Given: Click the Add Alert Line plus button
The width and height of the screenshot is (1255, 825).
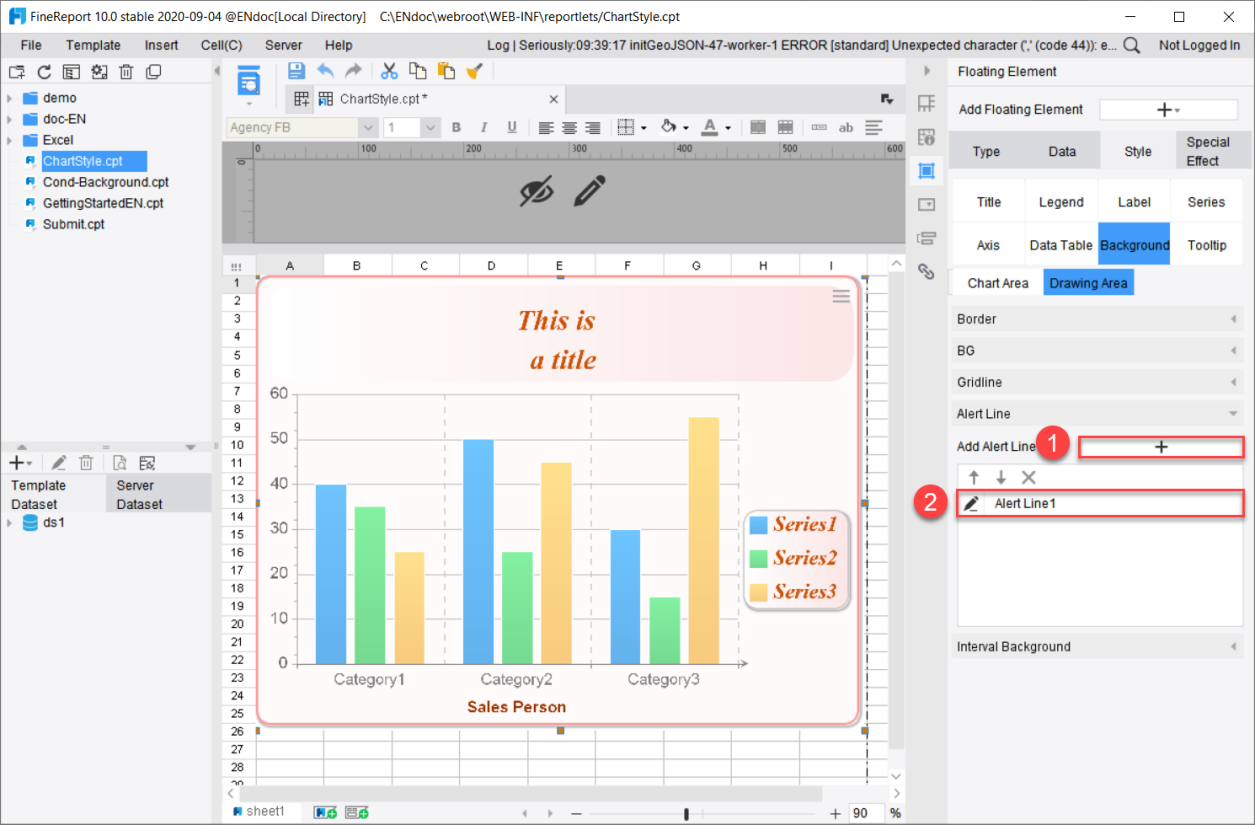Looking at the screenshot, I should click(1161, 447).
